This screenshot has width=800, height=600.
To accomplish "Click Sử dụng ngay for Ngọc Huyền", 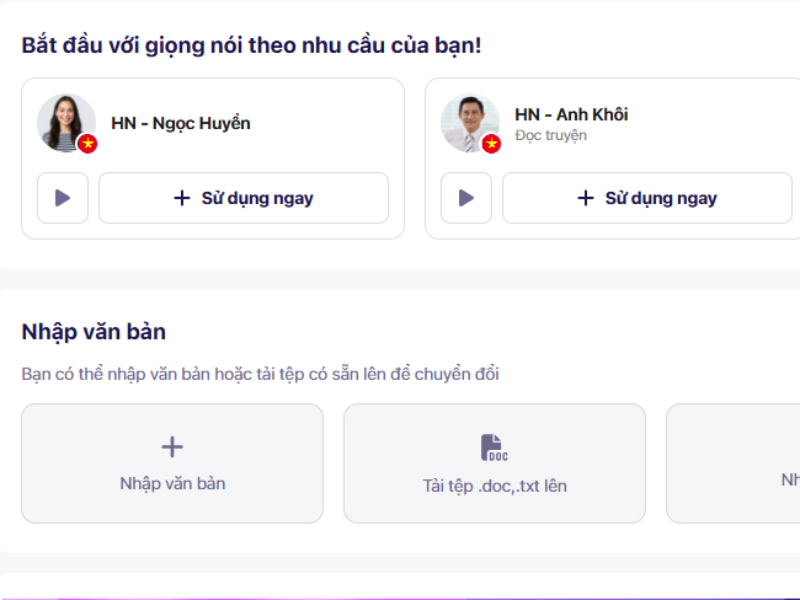I will click(x=244, y=198).
